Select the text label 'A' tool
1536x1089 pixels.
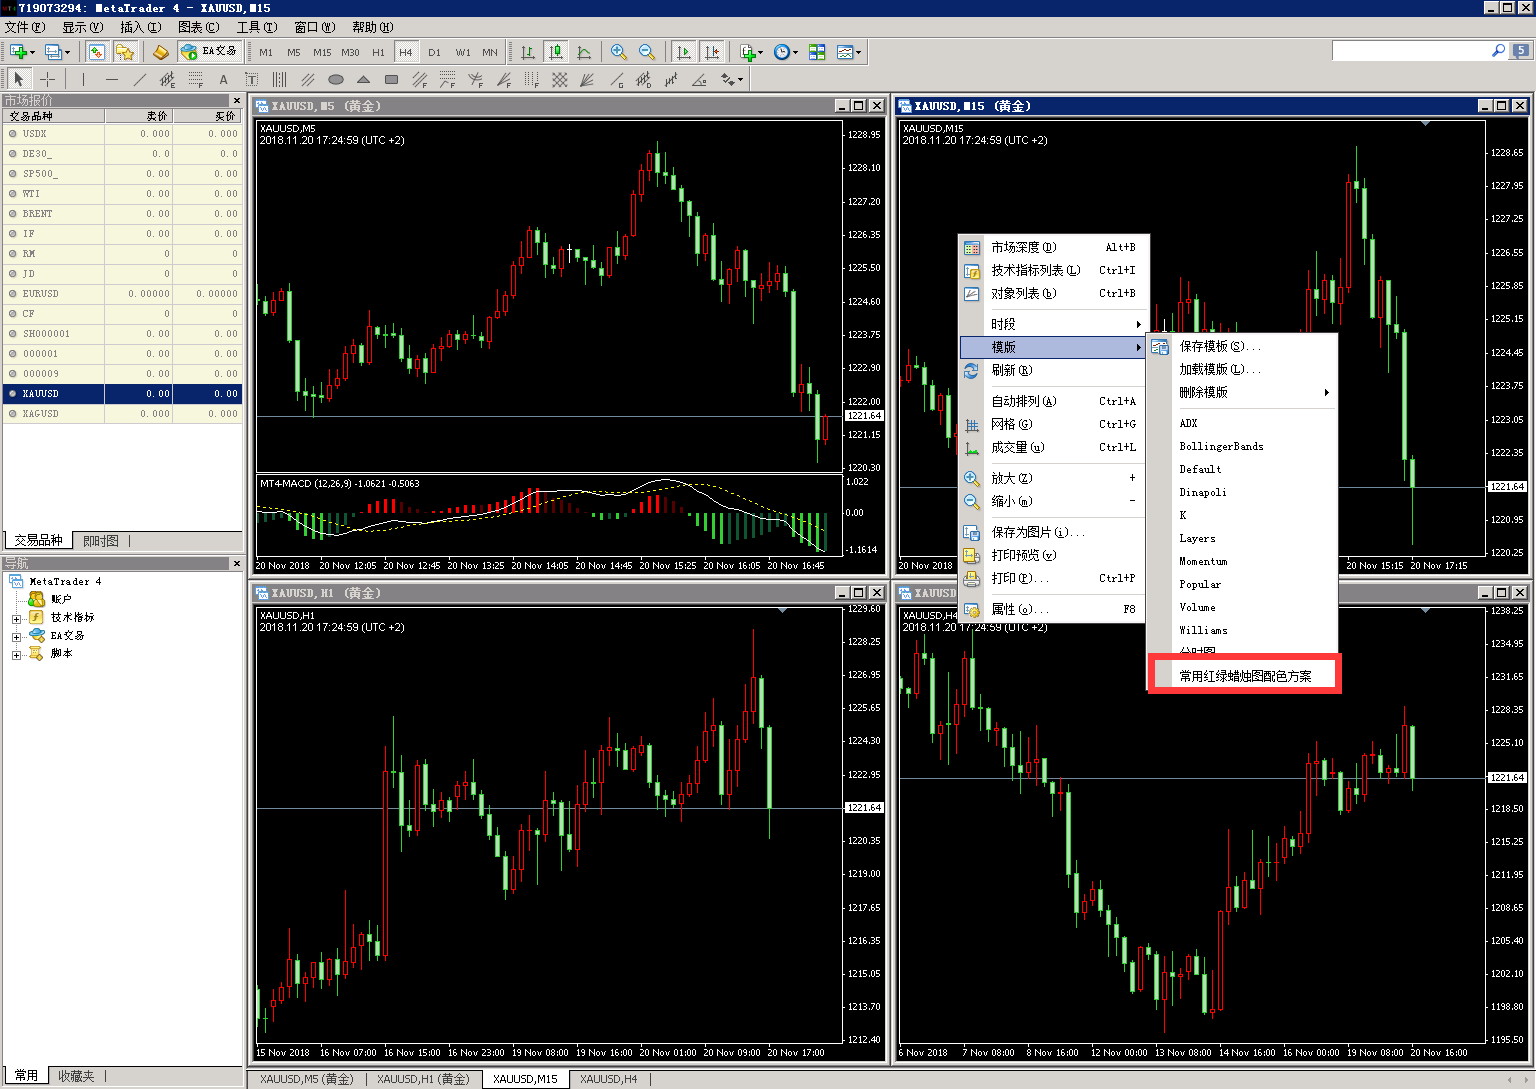223,79
